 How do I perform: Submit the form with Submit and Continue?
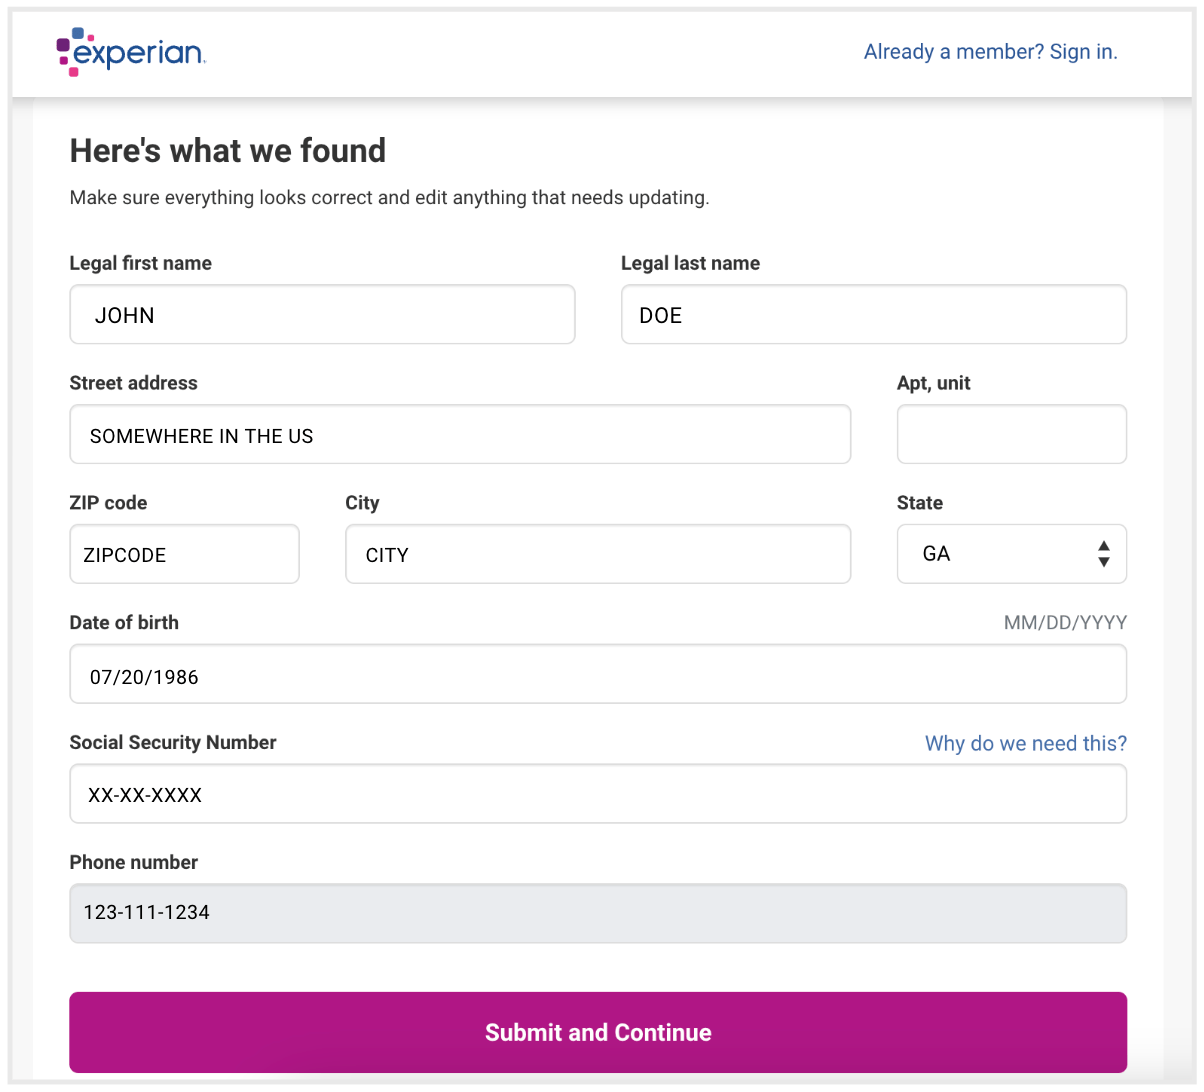click(598, 1032)
